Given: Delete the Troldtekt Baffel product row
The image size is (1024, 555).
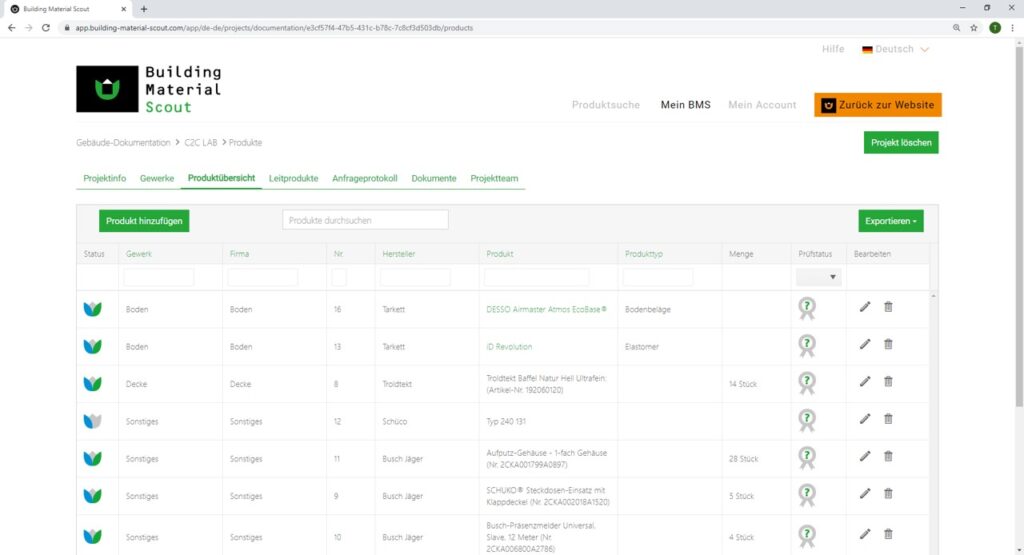Looking at the screenshot, I should pyautogui.click(x=888, y=381).
